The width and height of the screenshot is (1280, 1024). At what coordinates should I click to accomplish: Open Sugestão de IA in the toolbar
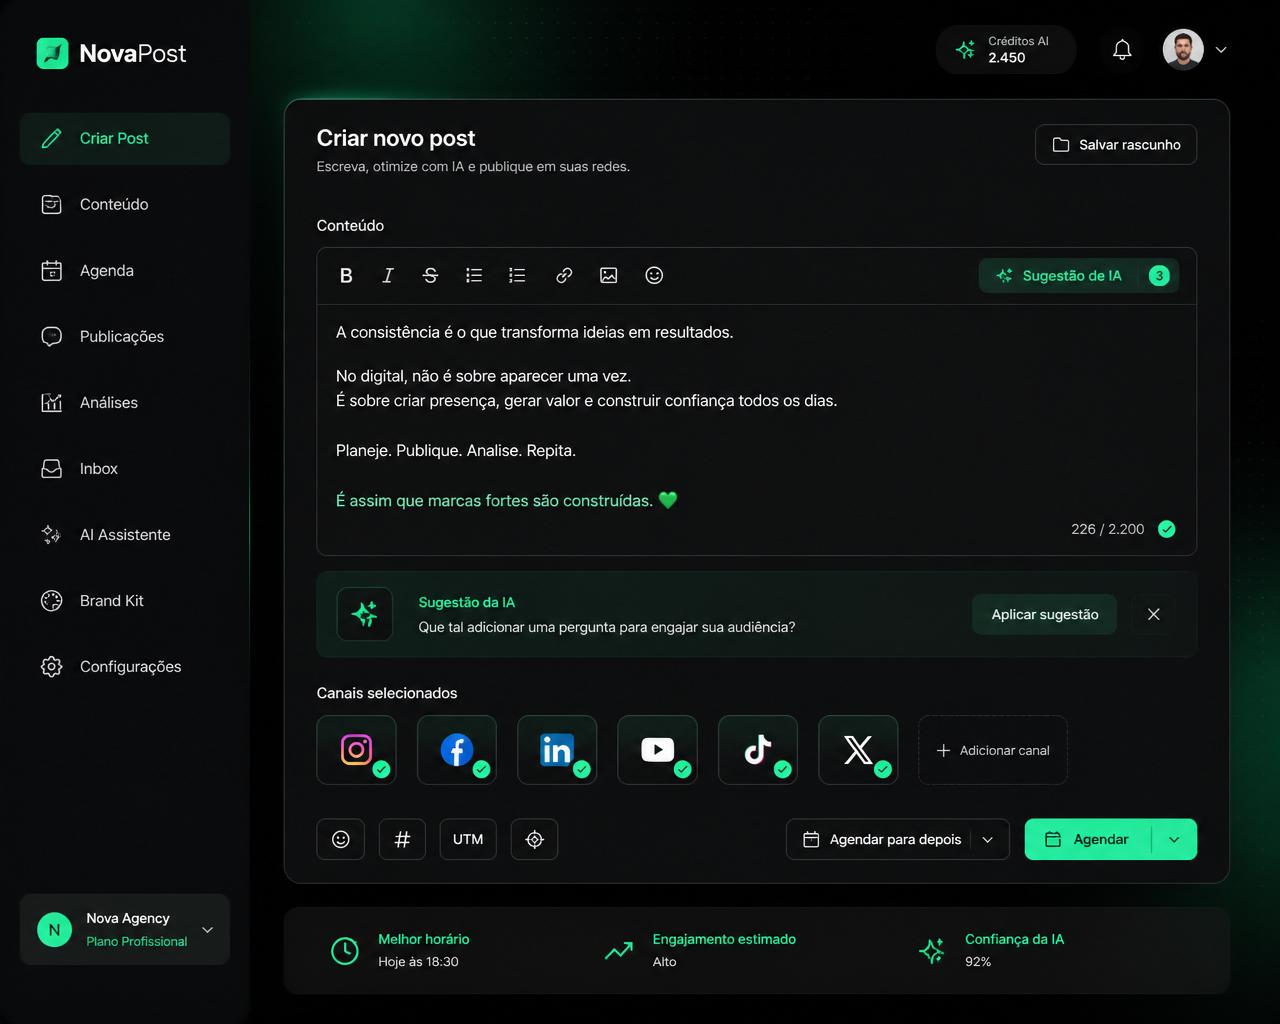[x=1060, y=276]
